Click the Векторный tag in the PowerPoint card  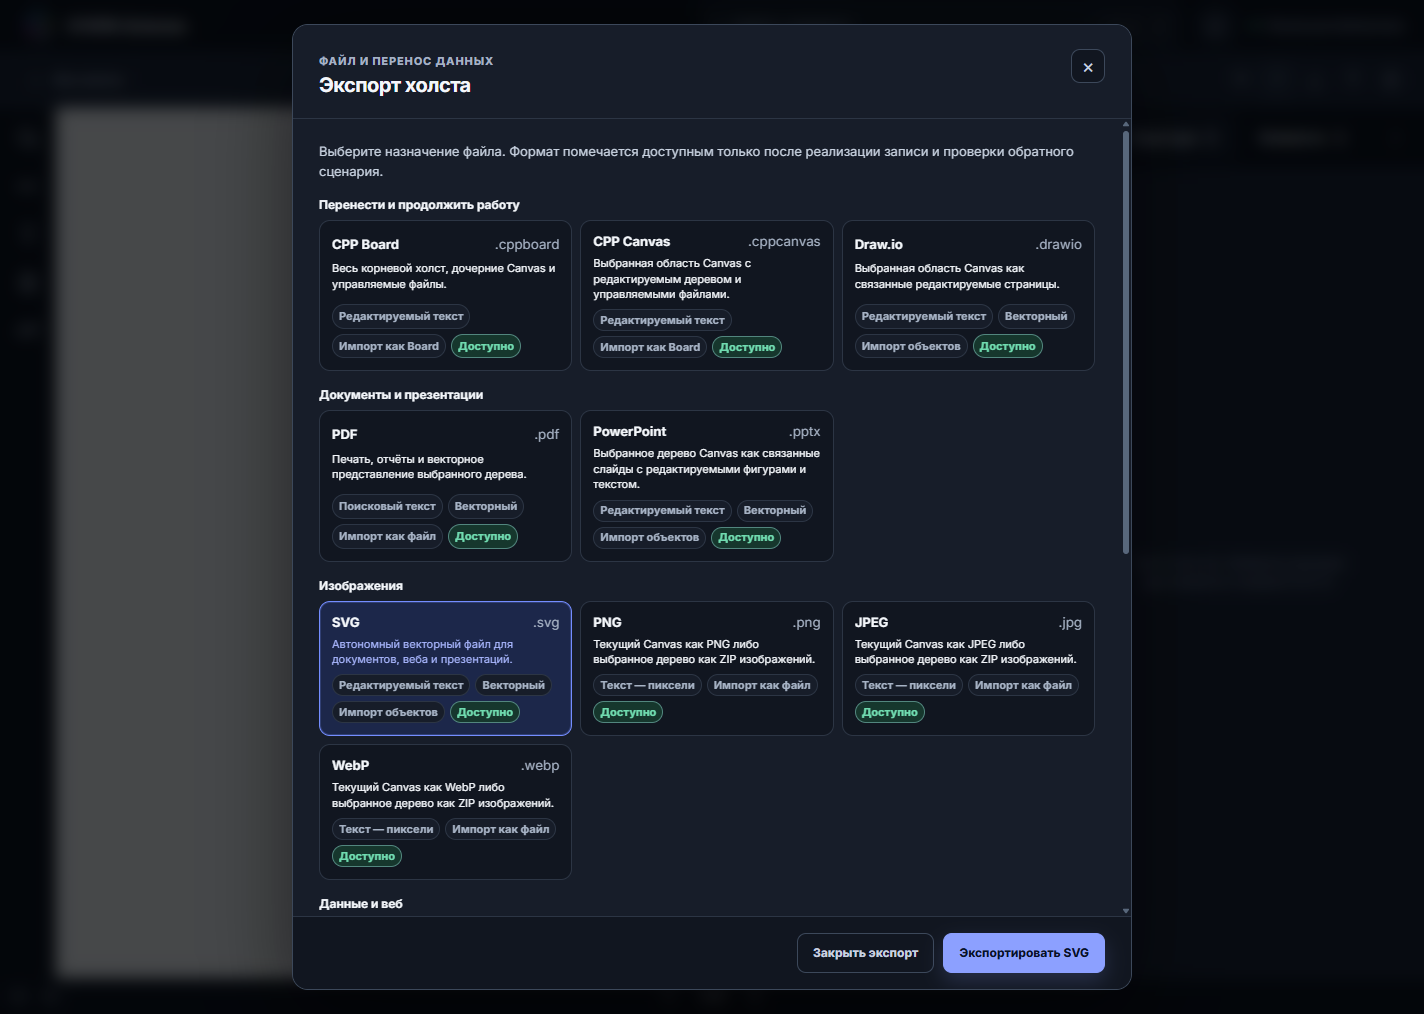775,510
